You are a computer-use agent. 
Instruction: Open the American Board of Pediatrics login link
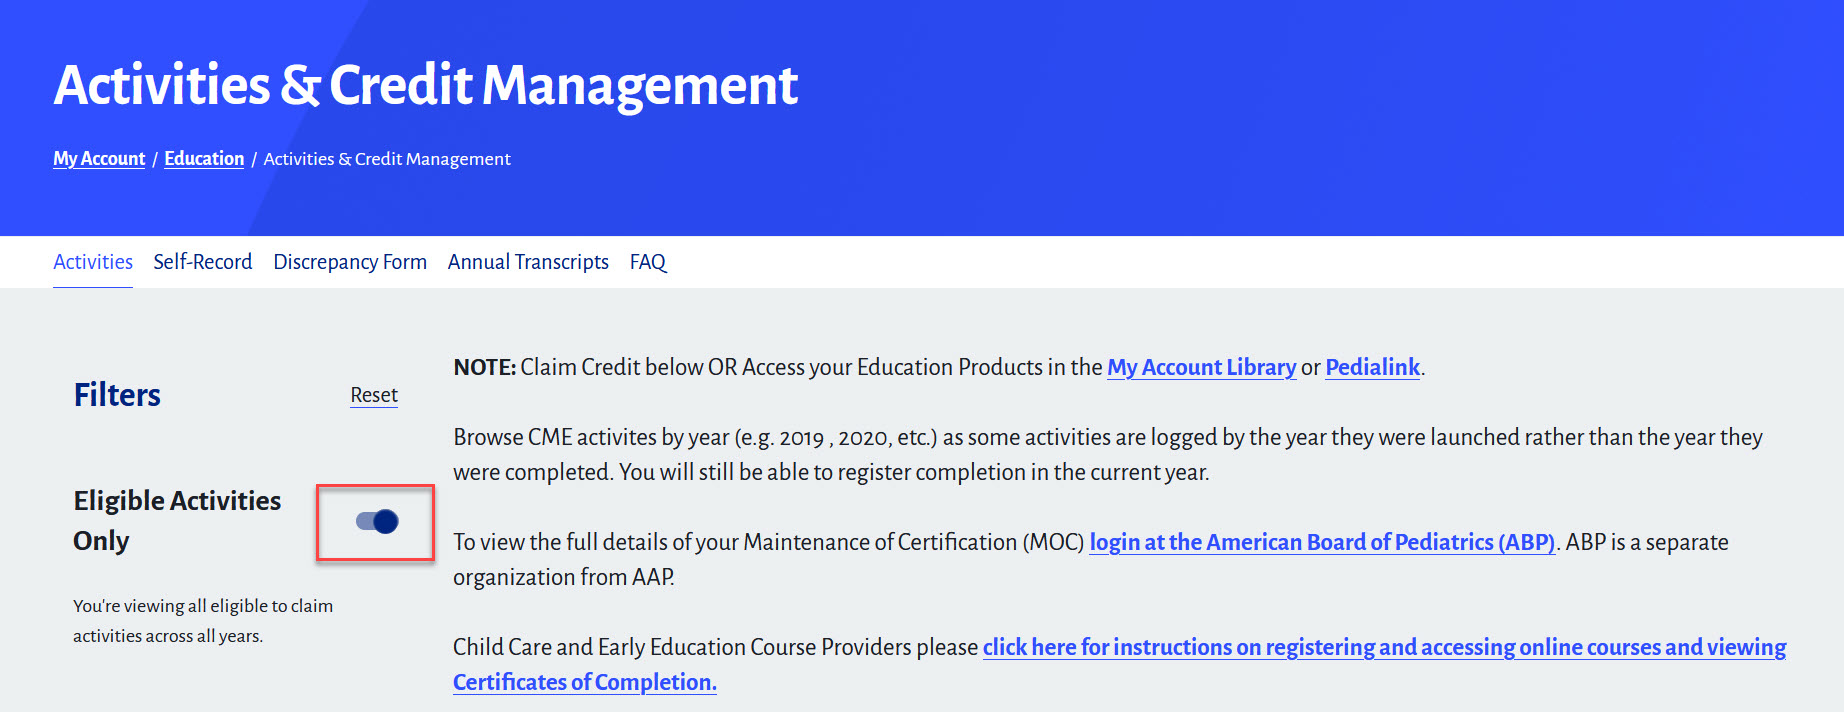[x=1321, y=542]
